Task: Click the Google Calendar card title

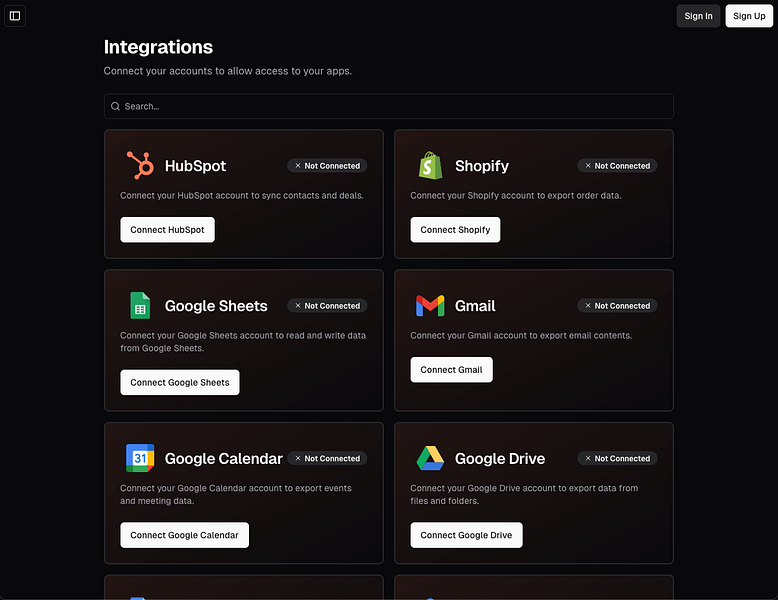Action: tap(223, 459)
